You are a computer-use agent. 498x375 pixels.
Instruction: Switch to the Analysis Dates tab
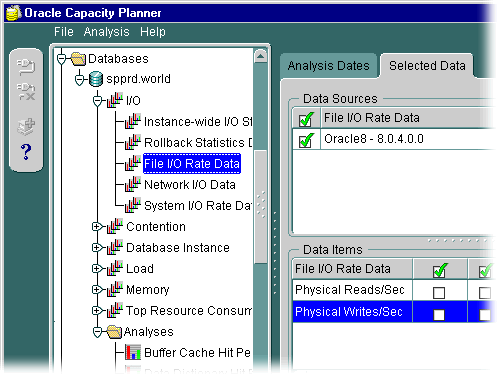329,66
